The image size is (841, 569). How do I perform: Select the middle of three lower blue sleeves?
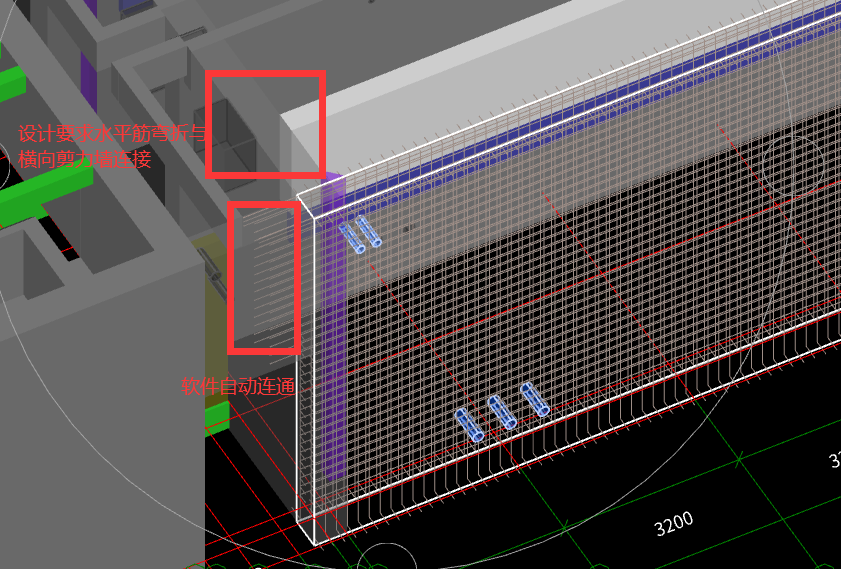pos(502,412)
